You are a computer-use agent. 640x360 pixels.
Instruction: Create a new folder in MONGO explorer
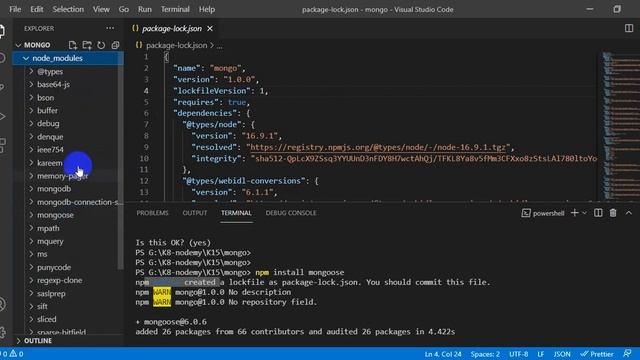point(87,45)
